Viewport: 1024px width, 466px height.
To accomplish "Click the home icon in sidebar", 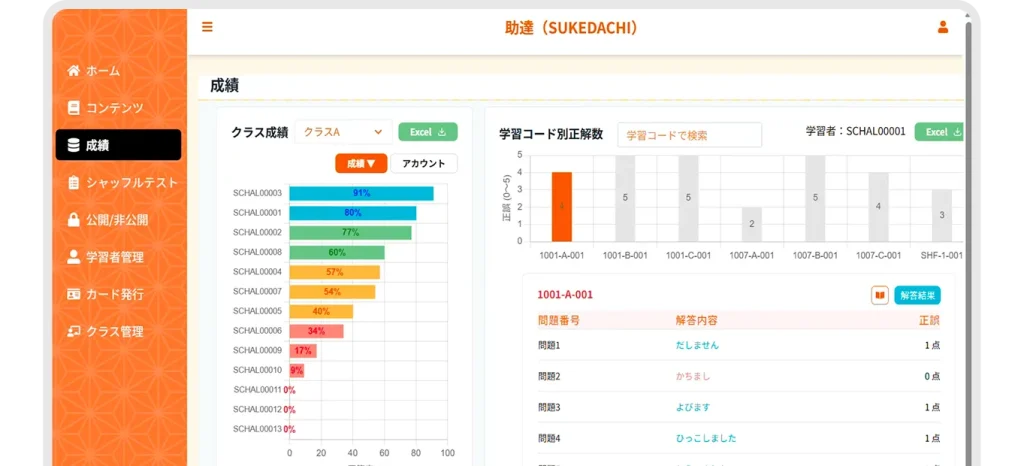I will click(73, 71).
